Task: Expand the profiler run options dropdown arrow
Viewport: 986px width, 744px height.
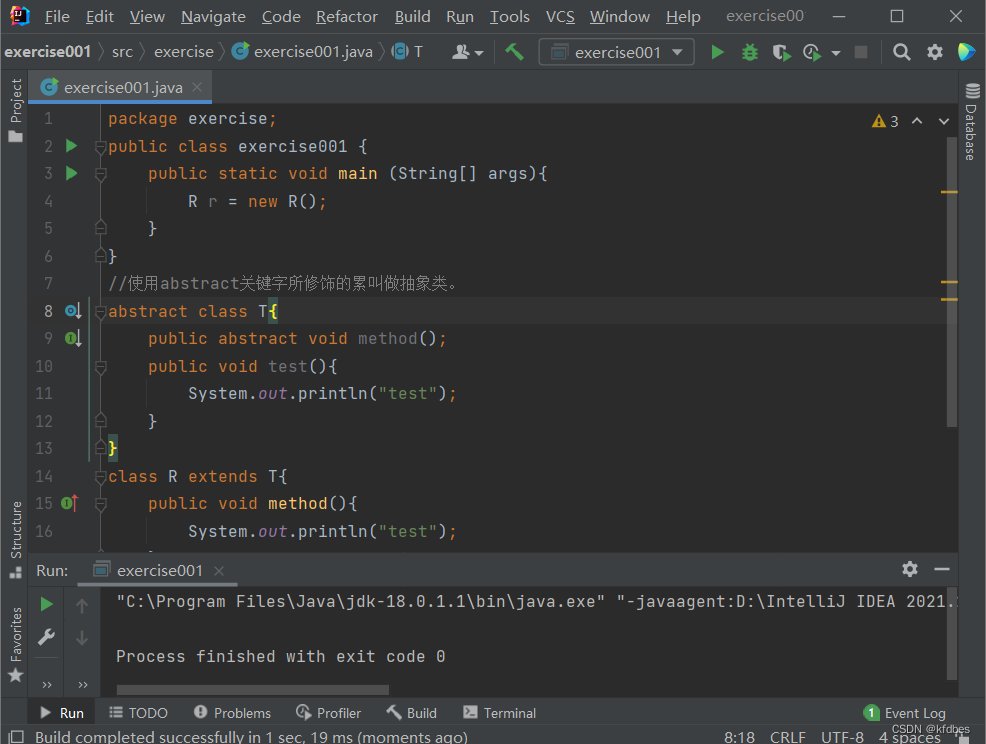Action: [x=836, y=53]
